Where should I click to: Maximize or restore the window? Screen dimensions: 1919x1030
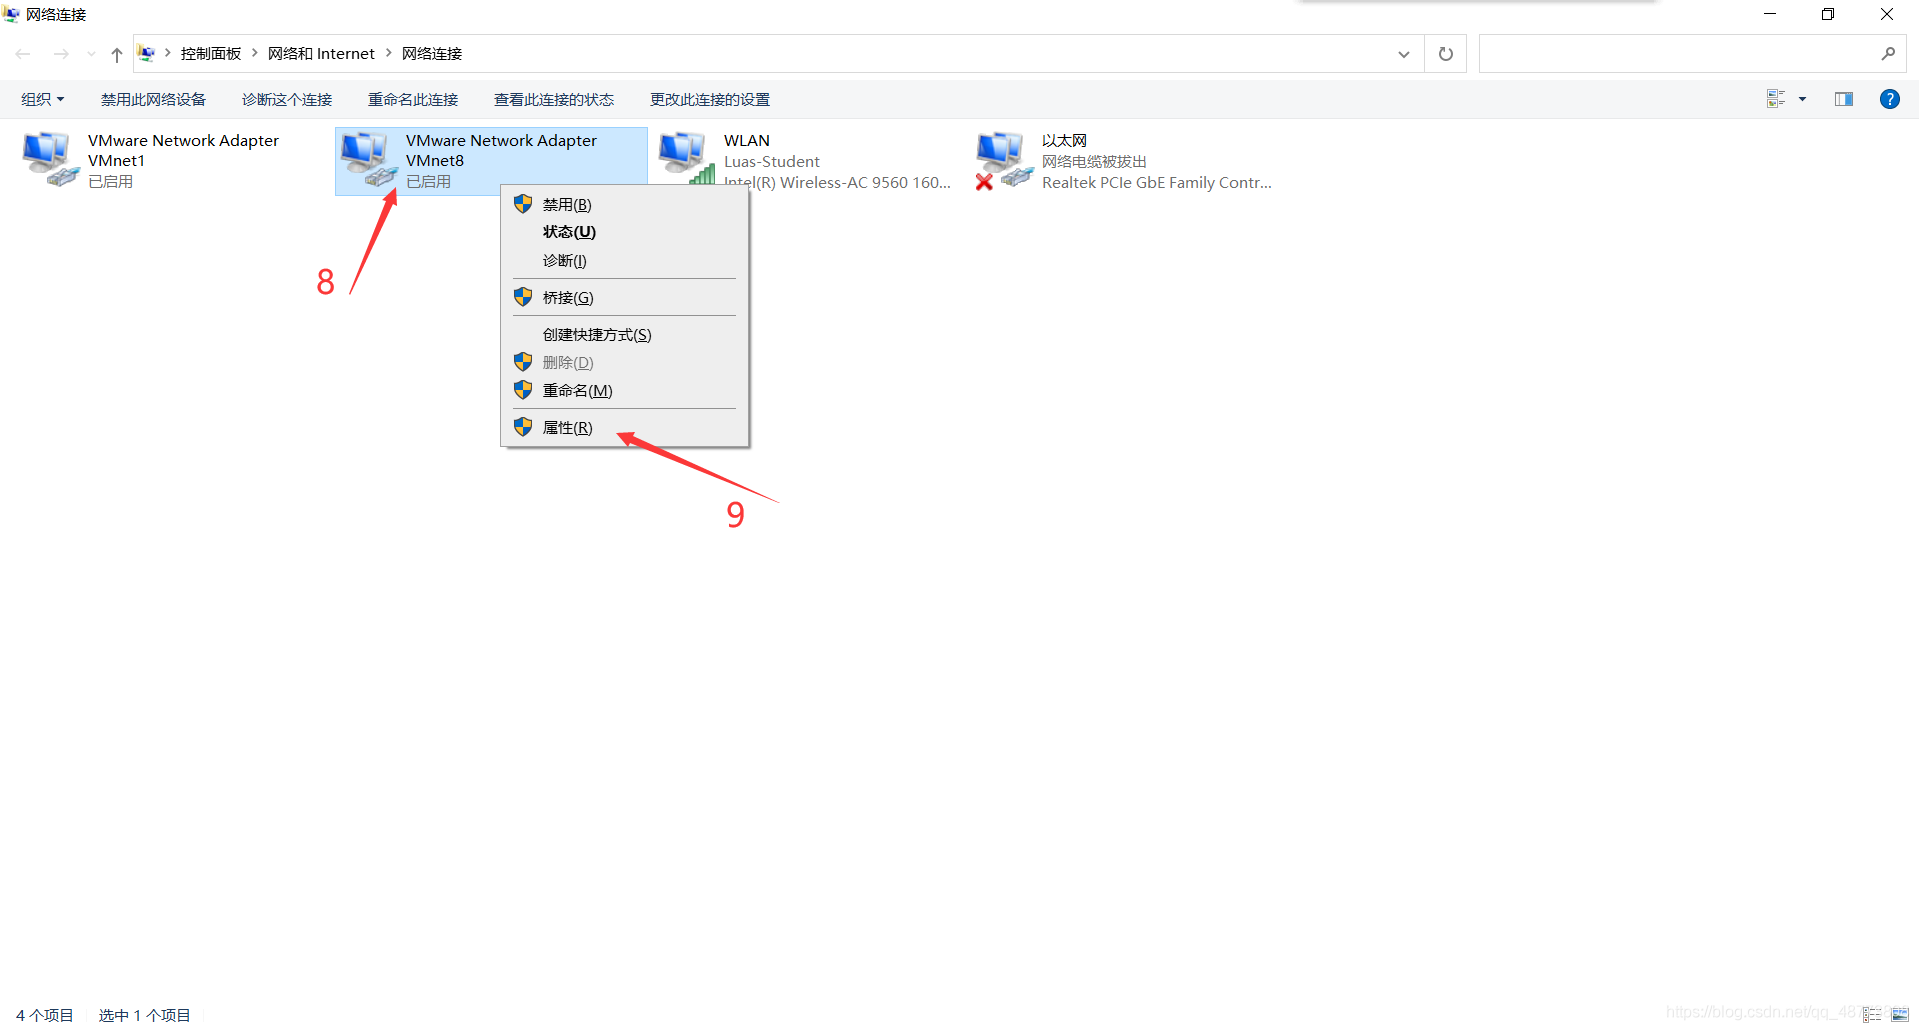tap(1828, 14)
